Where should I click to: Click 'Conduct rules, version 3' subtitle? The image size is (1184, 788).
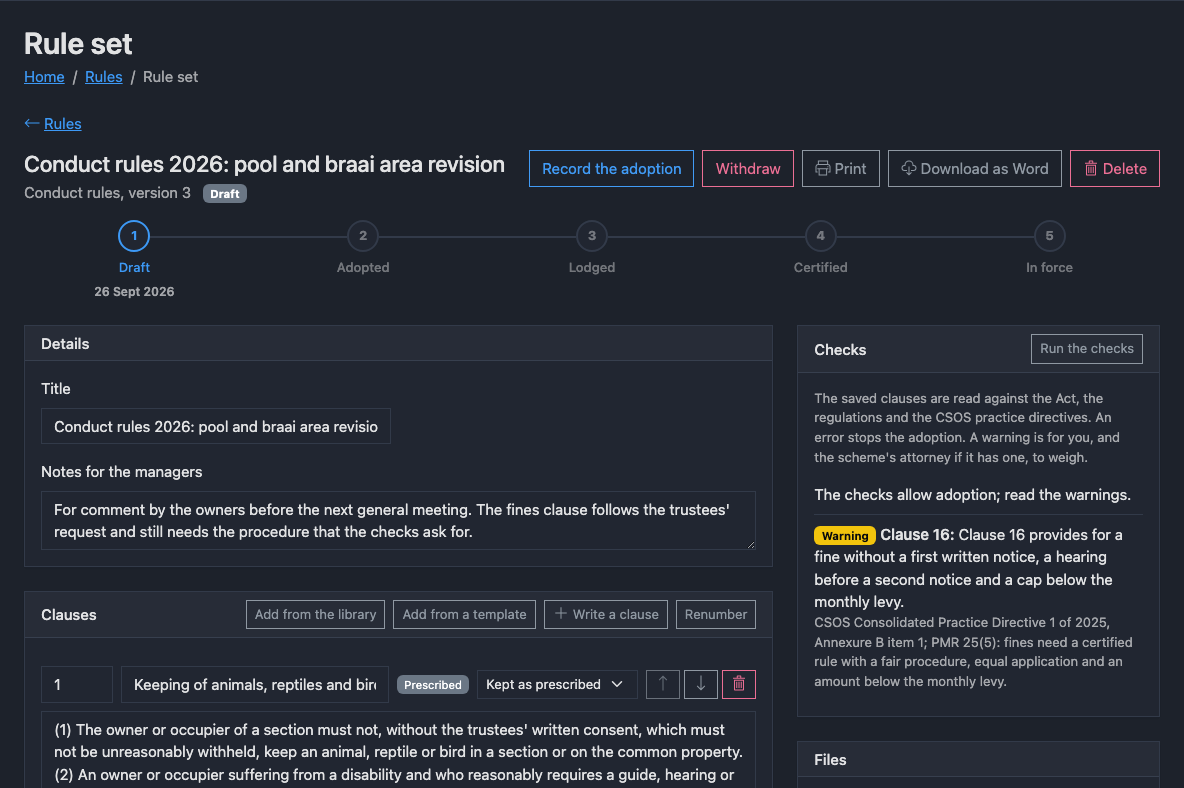tap(107, 193)
